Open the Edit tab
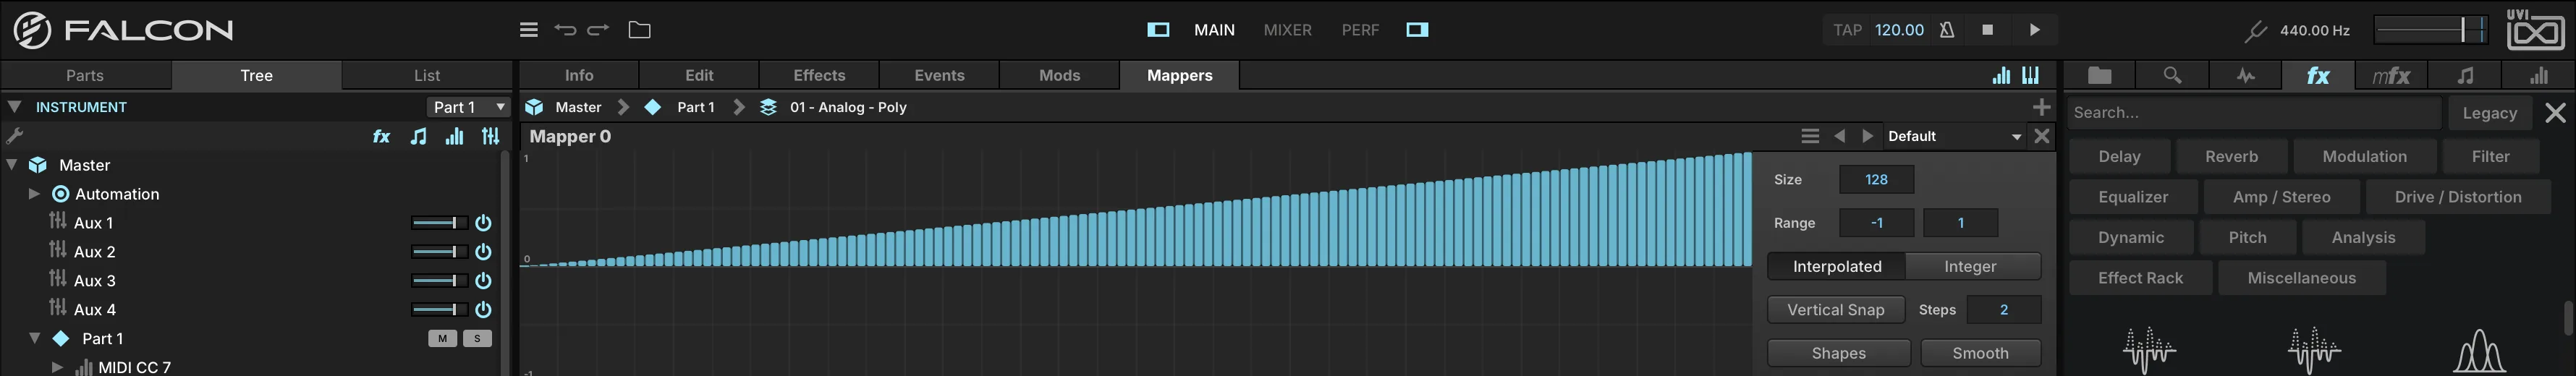This screenshot has height=376, width=2576. click(x=699, y=75)
